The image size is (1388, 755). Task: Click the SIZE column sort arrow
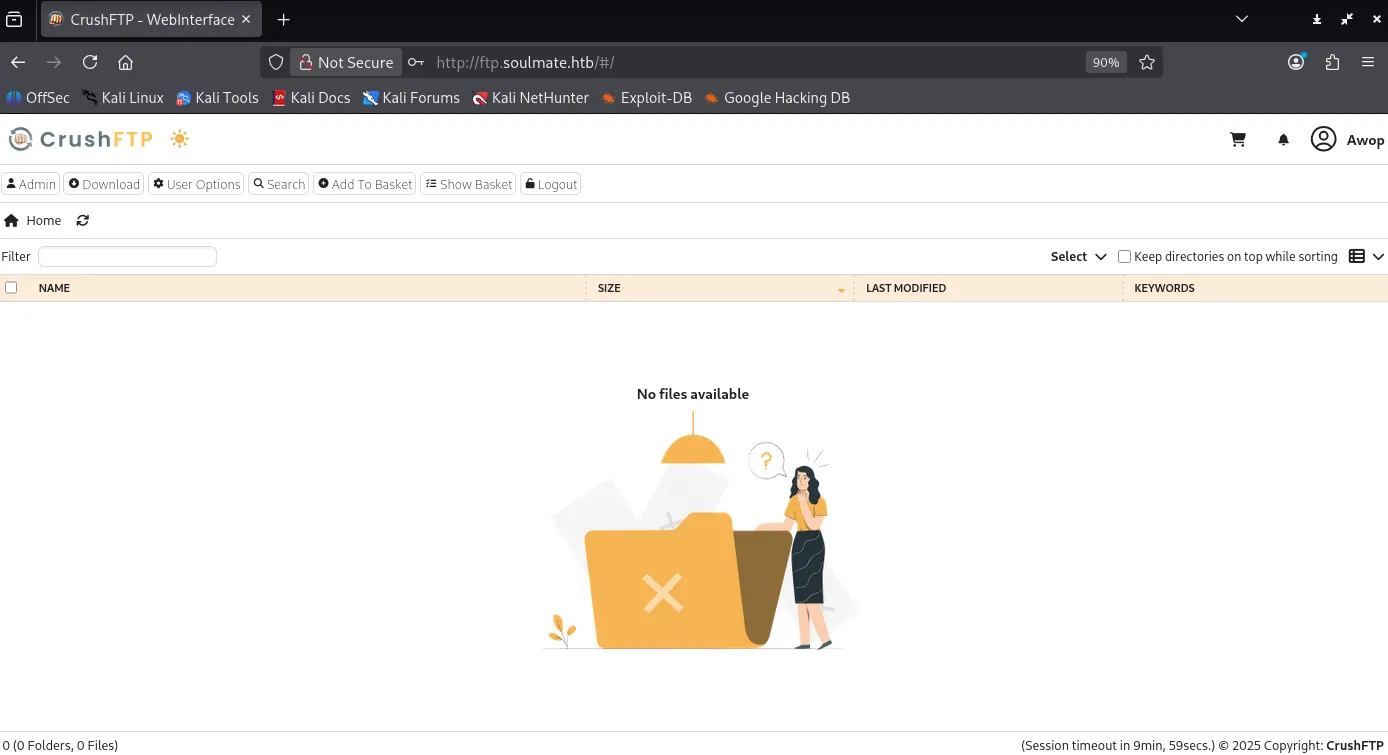coord(841,290)
